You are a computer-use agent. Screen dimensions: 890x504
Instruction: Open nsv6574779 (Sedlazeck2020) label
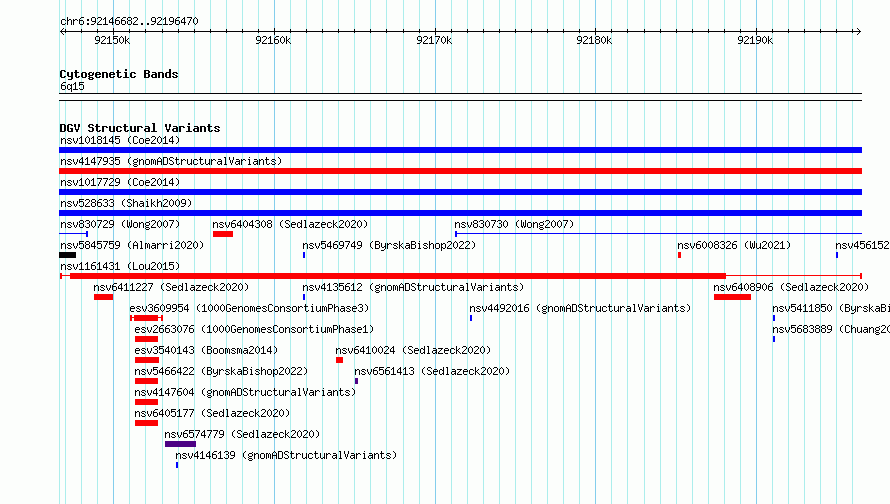coord(242,434)
